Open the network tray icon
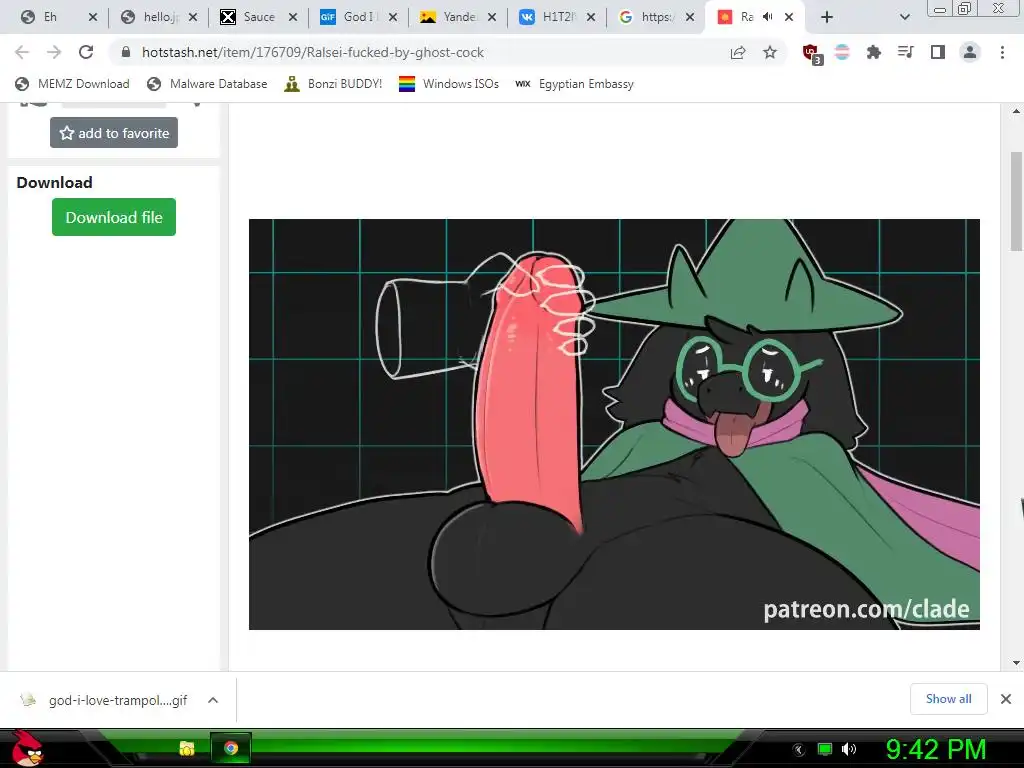Viewport: 1024px width, 768px height. coord(825,749)
